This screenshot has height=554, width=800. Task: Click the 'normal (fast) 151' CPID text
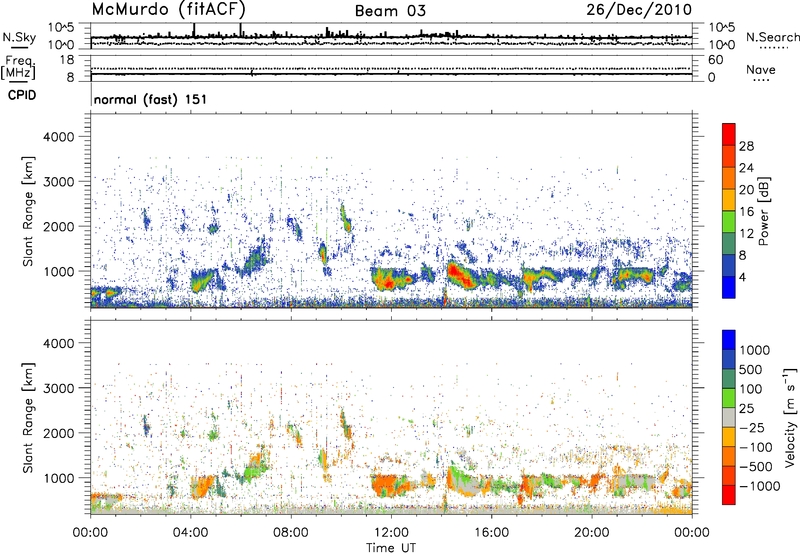150,99
